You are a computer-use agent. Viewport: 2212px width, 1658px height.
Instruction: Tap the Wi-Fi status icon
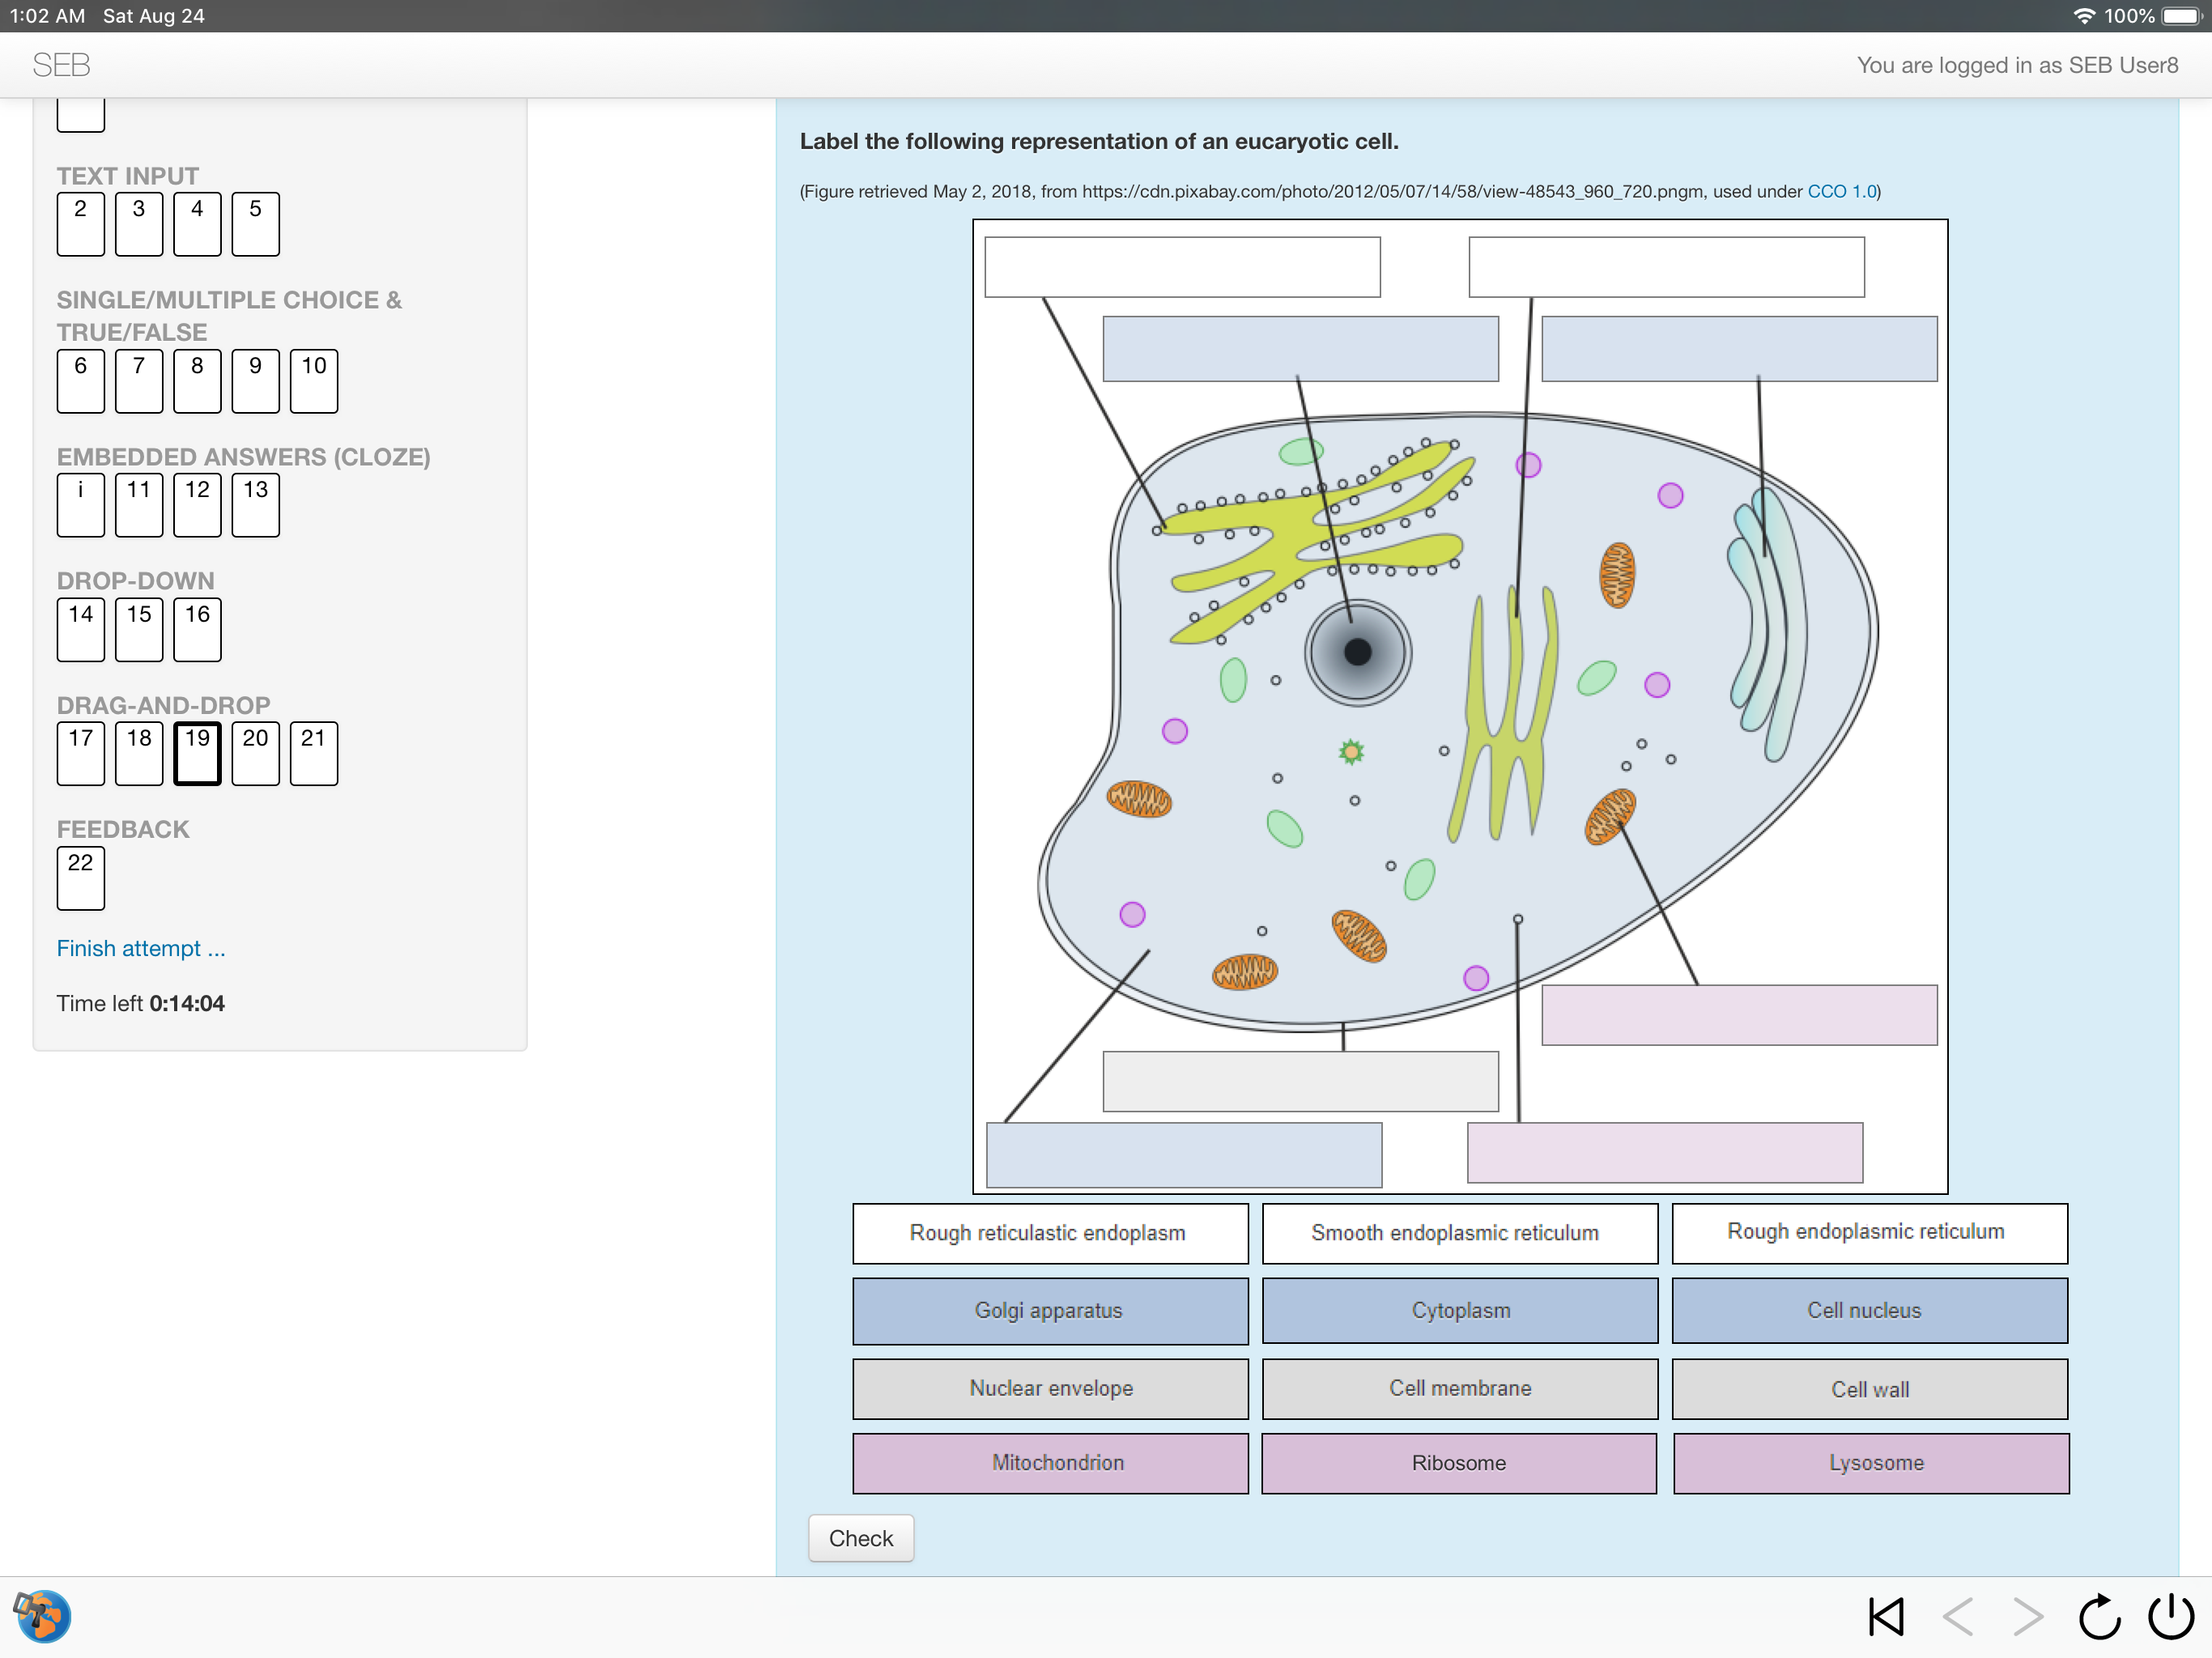click(2085, 16)
